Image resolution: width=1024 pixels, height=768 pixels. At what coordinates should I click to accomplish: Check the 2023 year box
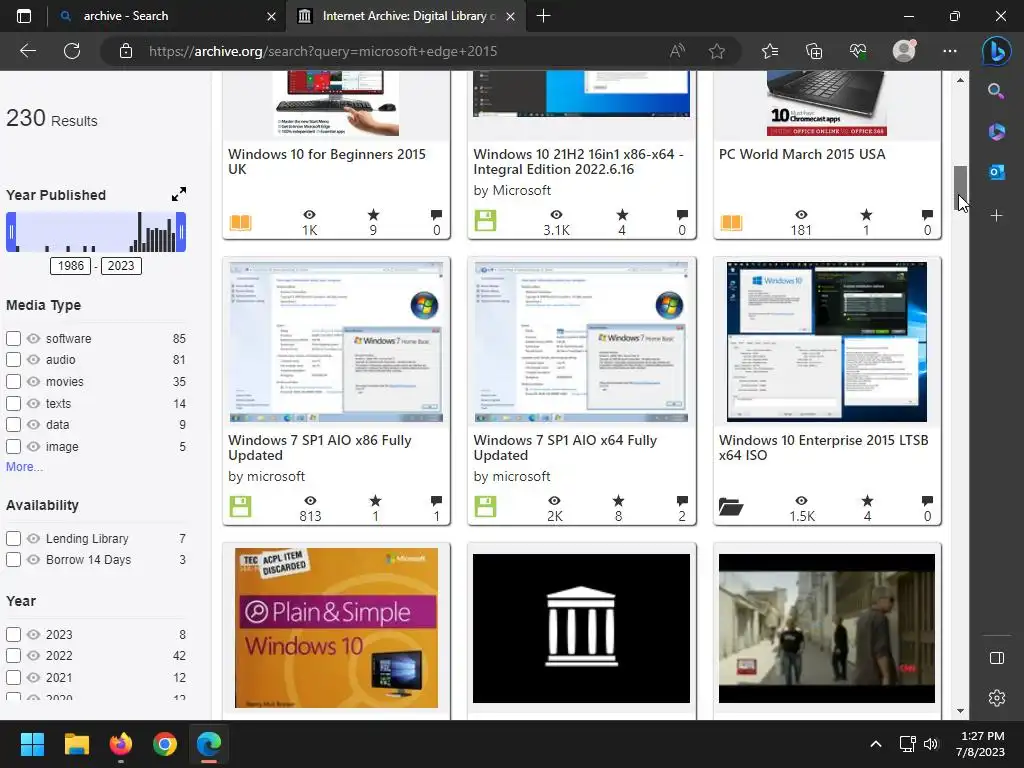(x=14, y=634)
